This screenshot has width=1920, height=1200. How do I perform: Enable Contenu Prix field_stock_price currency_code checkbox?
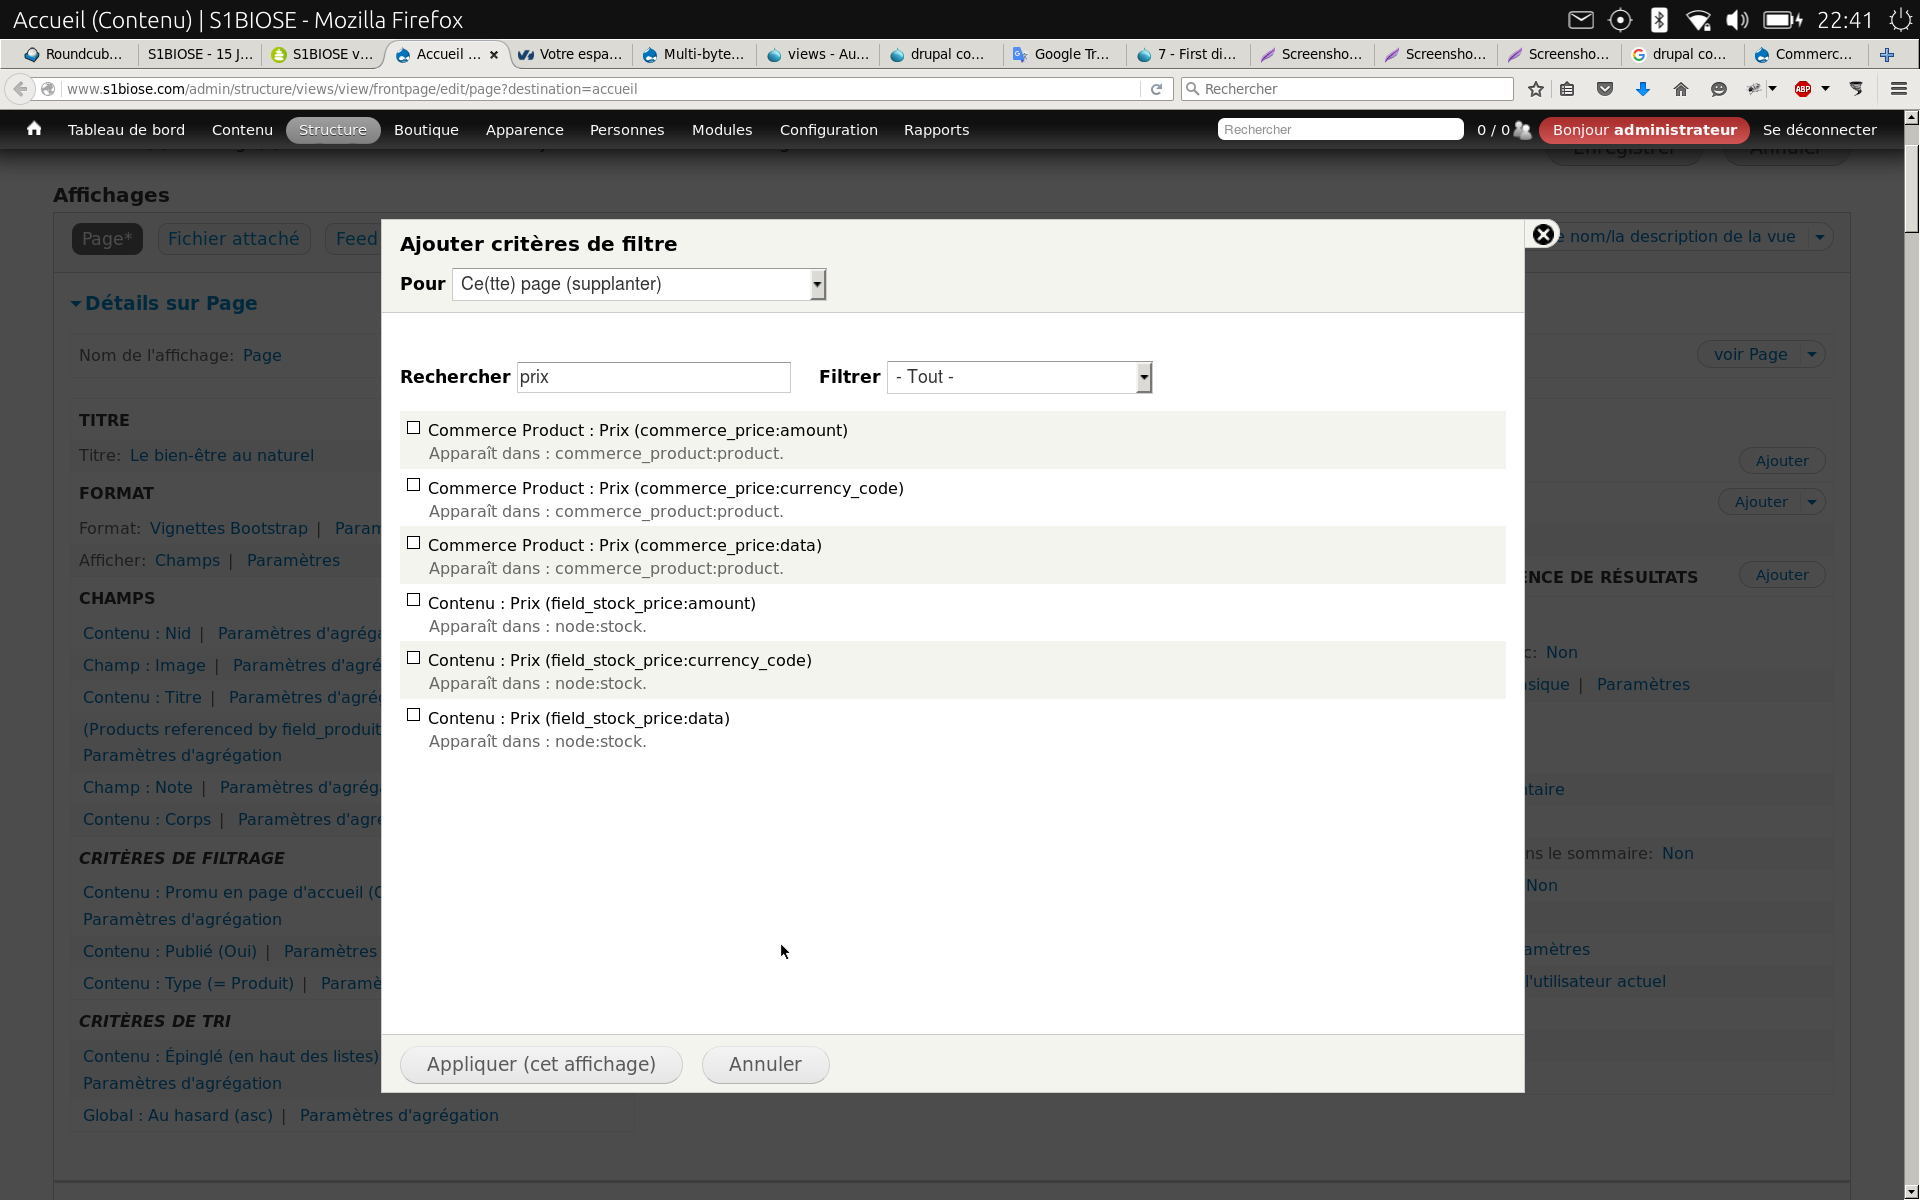413,658
